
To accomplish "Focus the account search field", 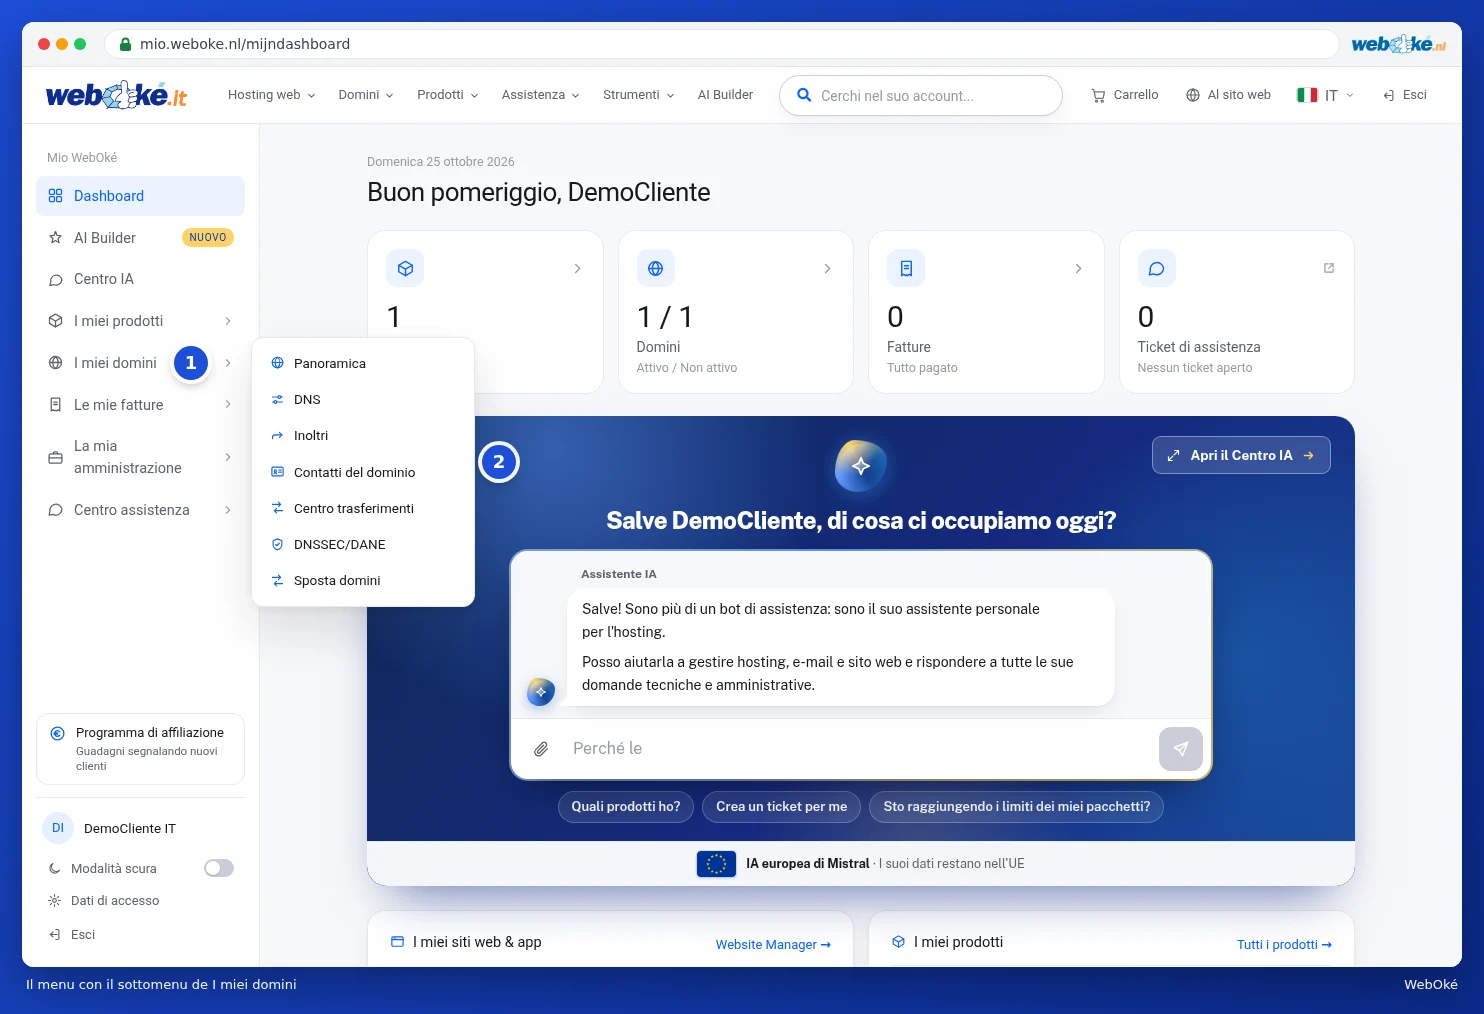I will [920, 96].
